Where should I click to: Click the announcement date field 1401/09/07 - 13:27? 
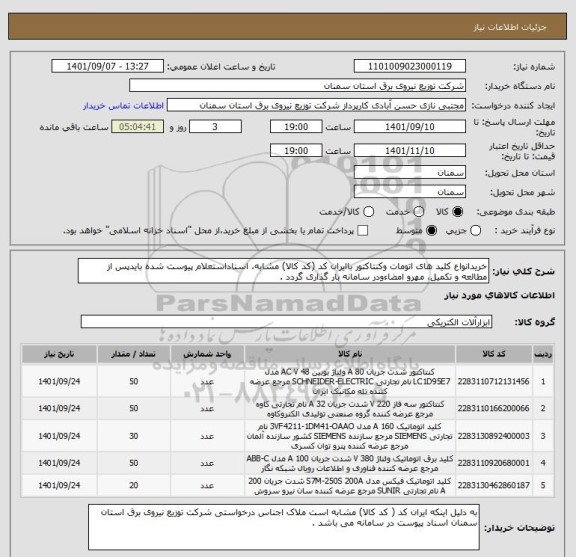(x=108, y=67)
